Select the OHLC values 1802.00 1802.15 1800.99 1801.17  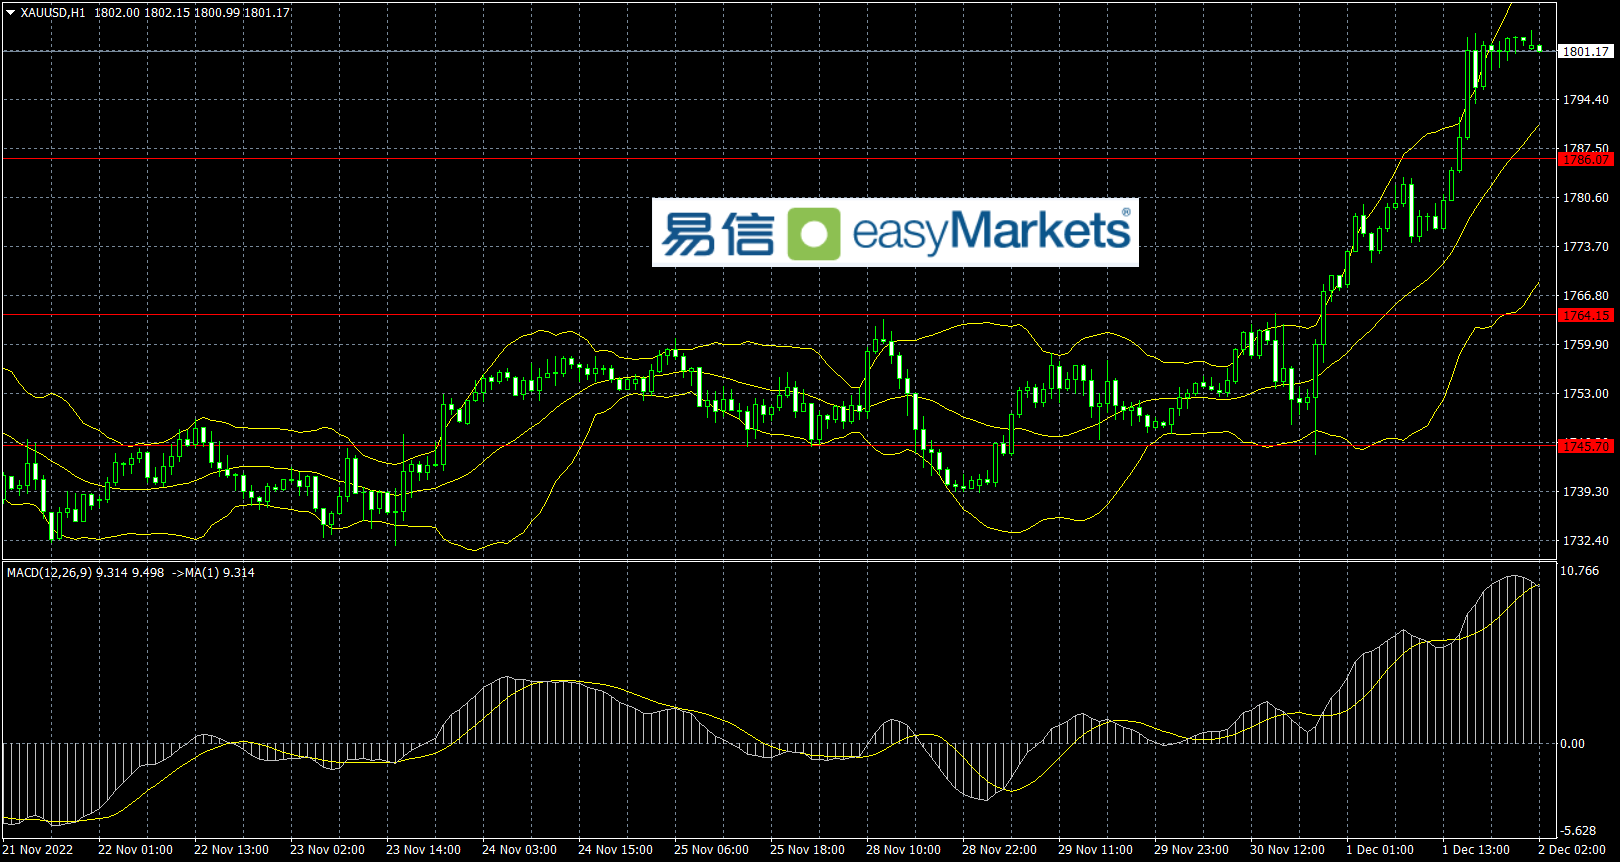pyautogui.click(x=192, y=13)
